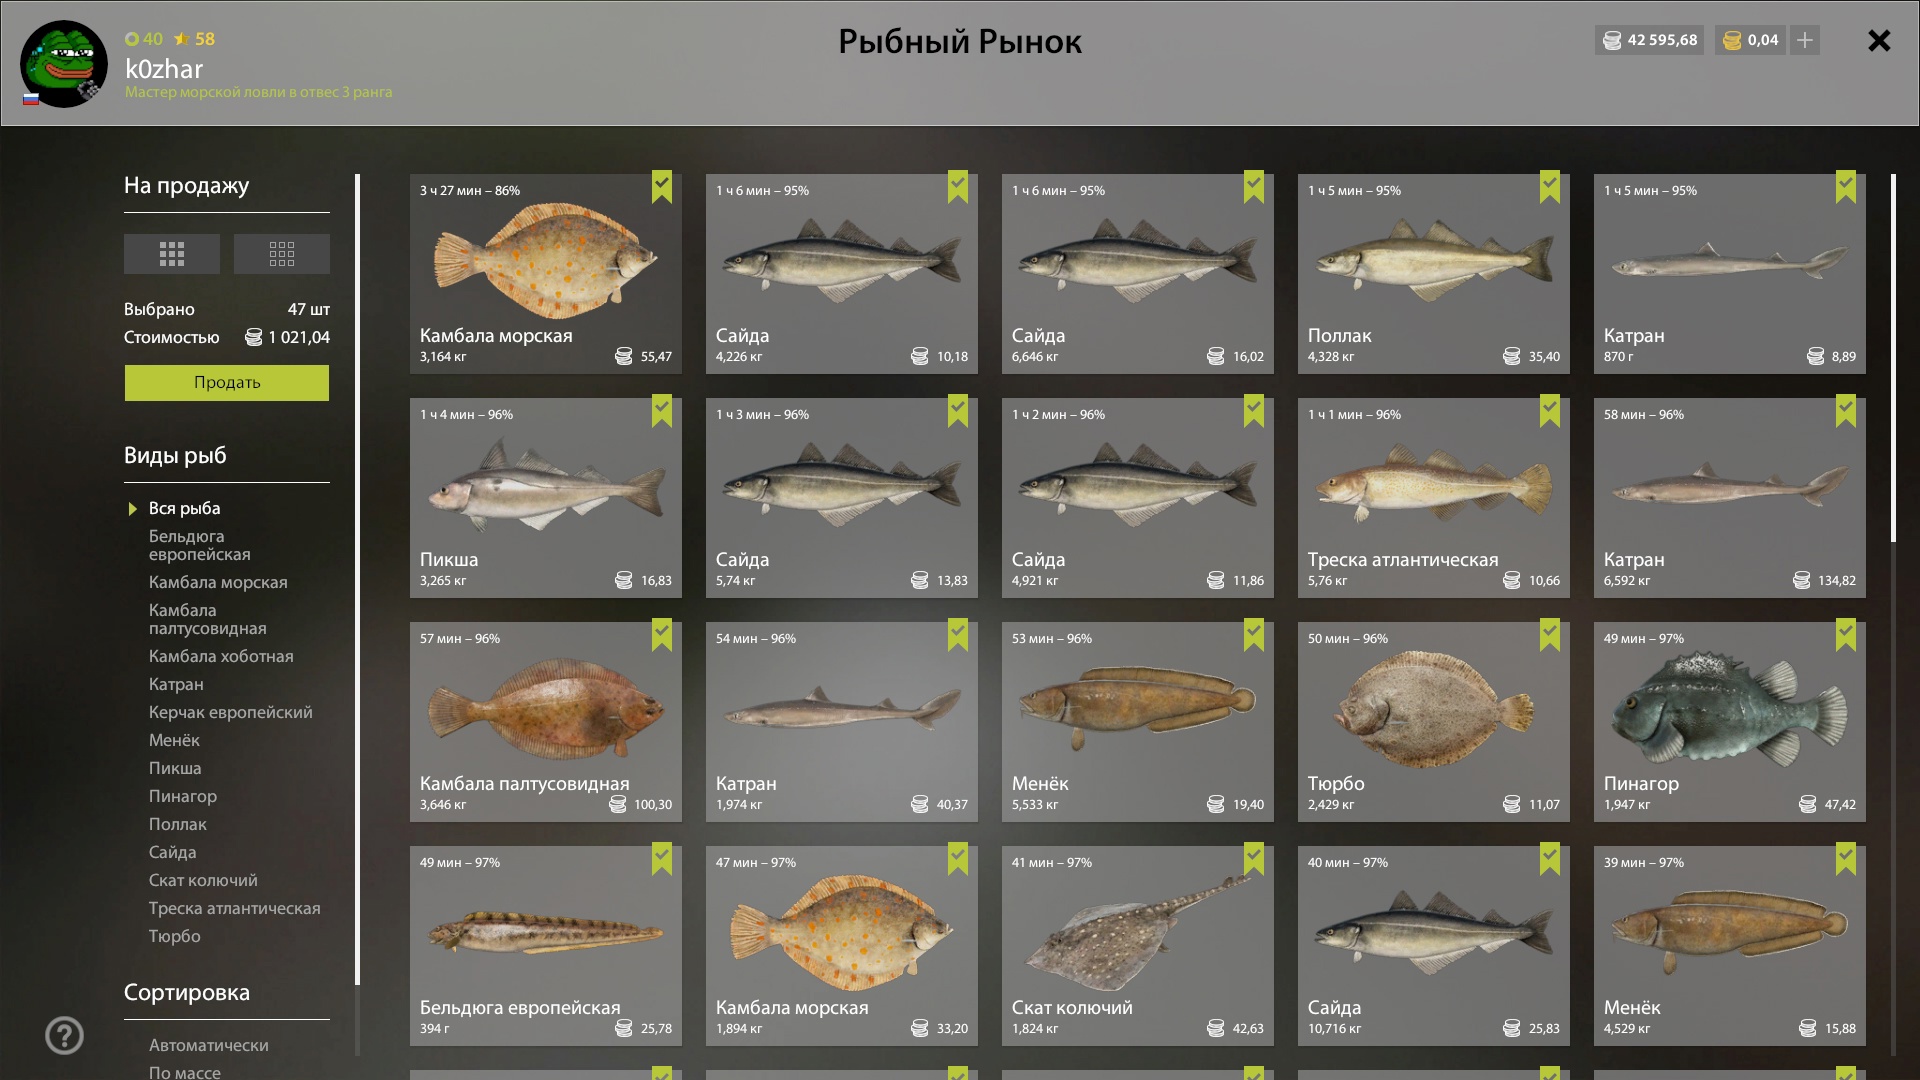Deselect the Поллак 4,328 кг checkmark
The height and width of the screenshot is (1080, 1920).
[1550, 186]
